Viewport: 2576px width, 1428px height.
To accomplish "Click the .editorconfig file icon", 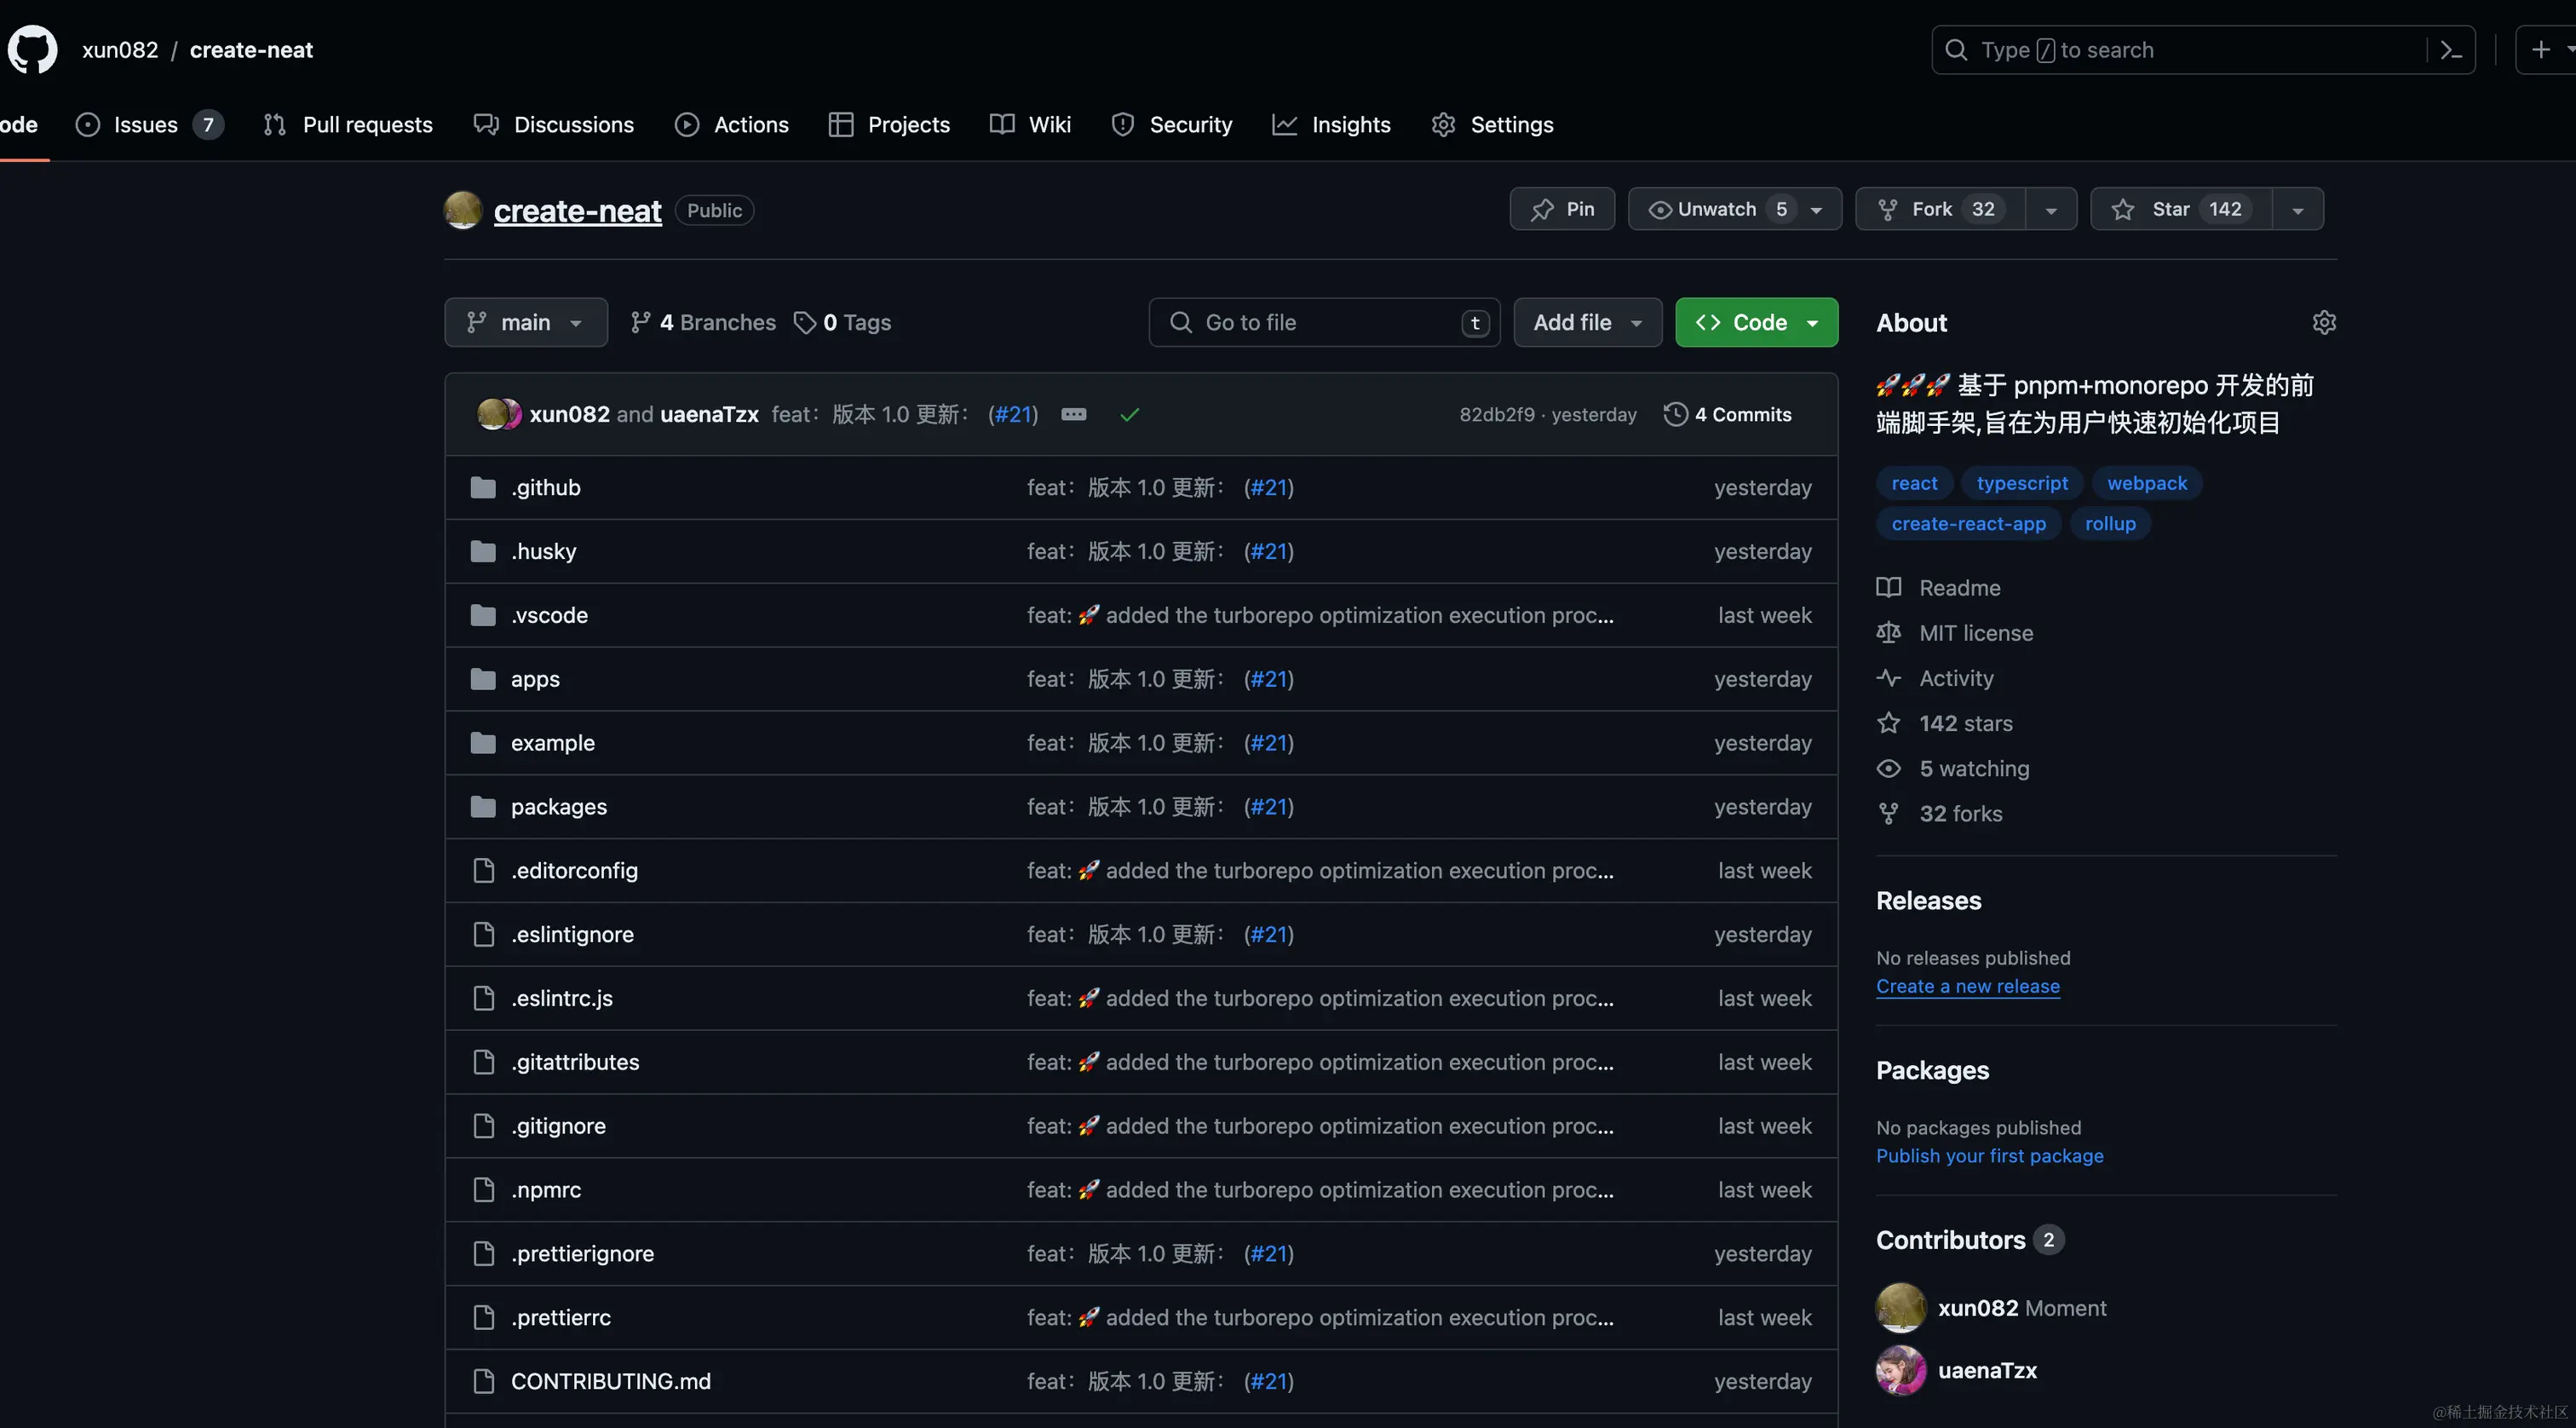I will click(483, 870).
